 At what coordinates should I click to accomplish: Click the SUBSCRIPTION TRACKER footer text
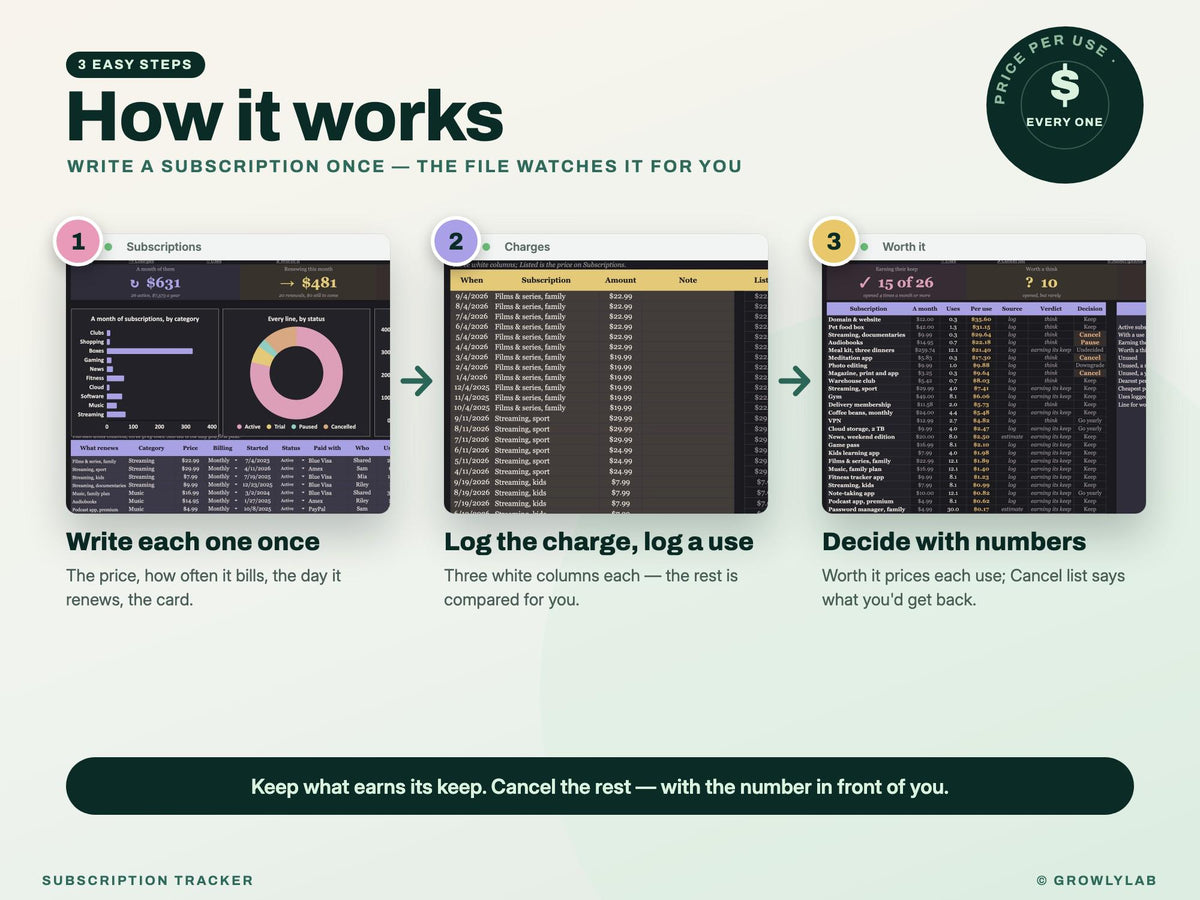pos(148,881)
